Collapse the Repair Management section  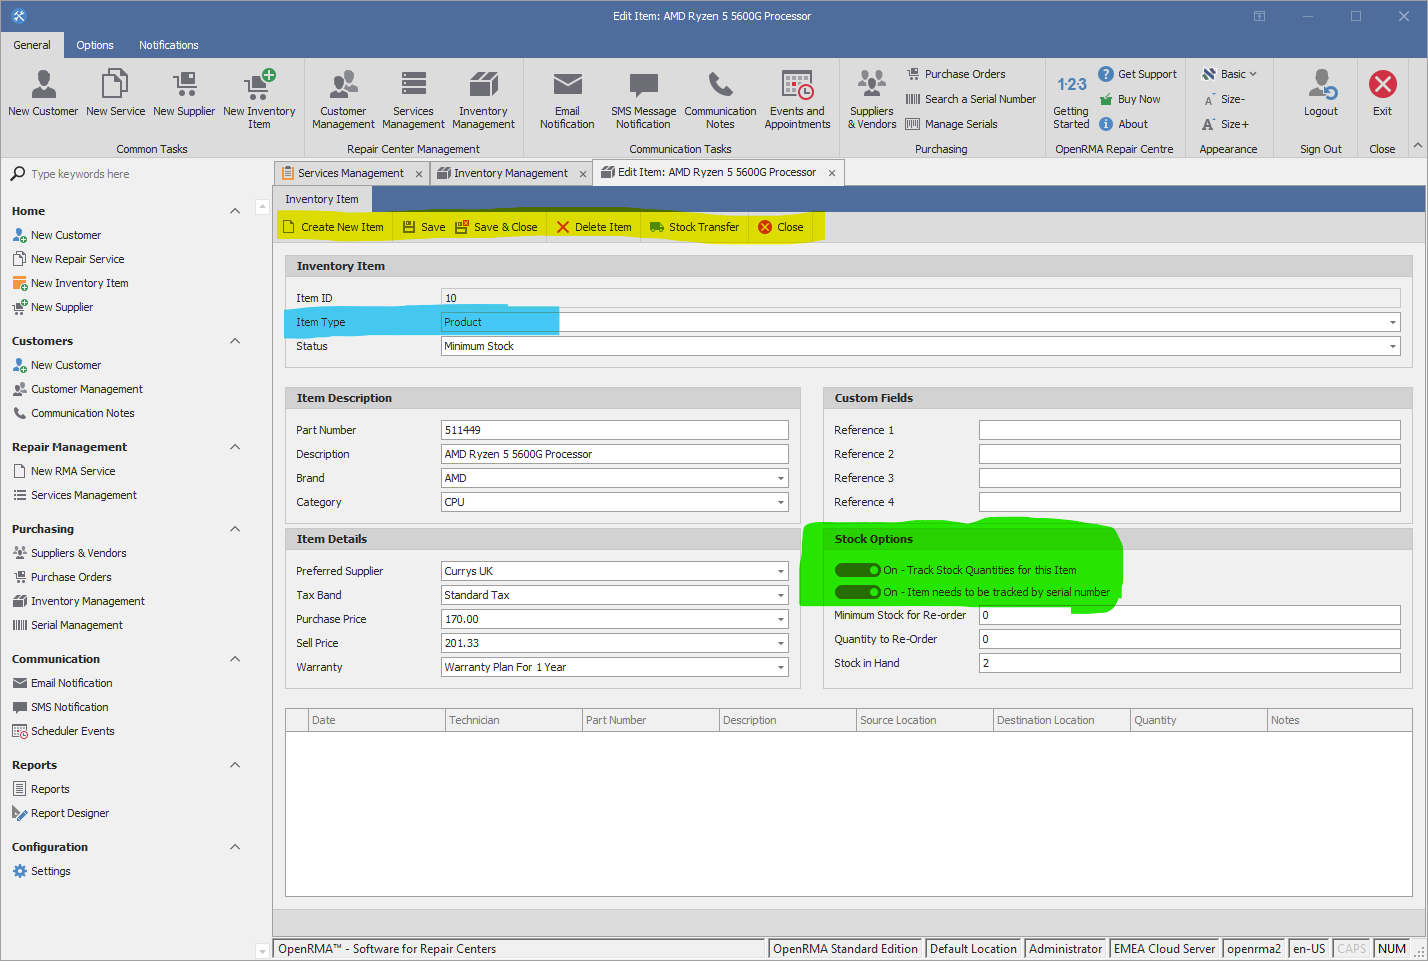(235, 447)
